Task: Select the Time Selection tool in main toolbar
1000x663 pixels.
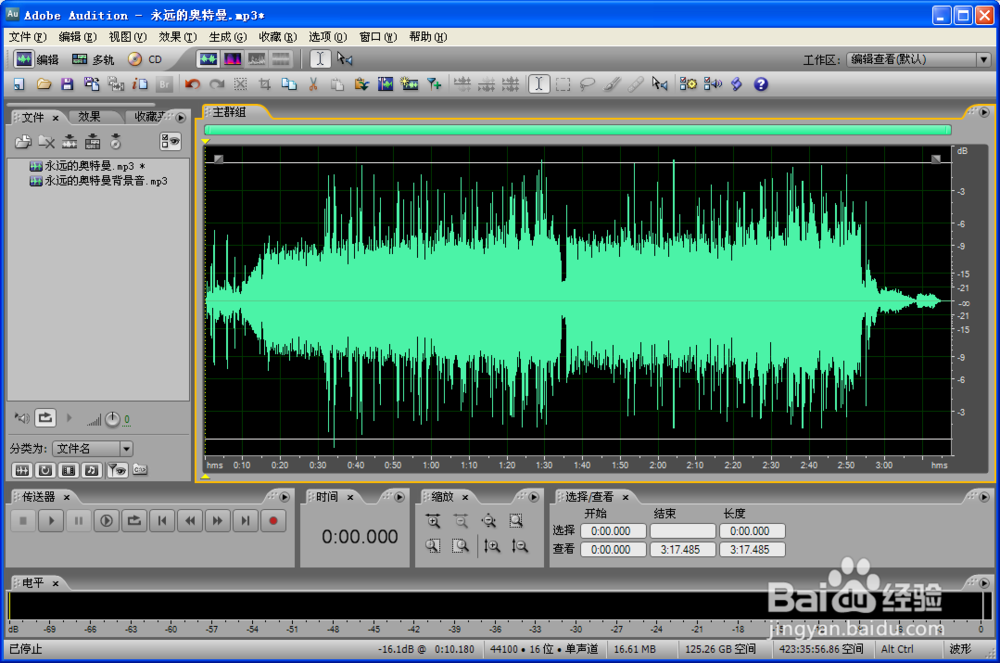Action: pos(539,84)
